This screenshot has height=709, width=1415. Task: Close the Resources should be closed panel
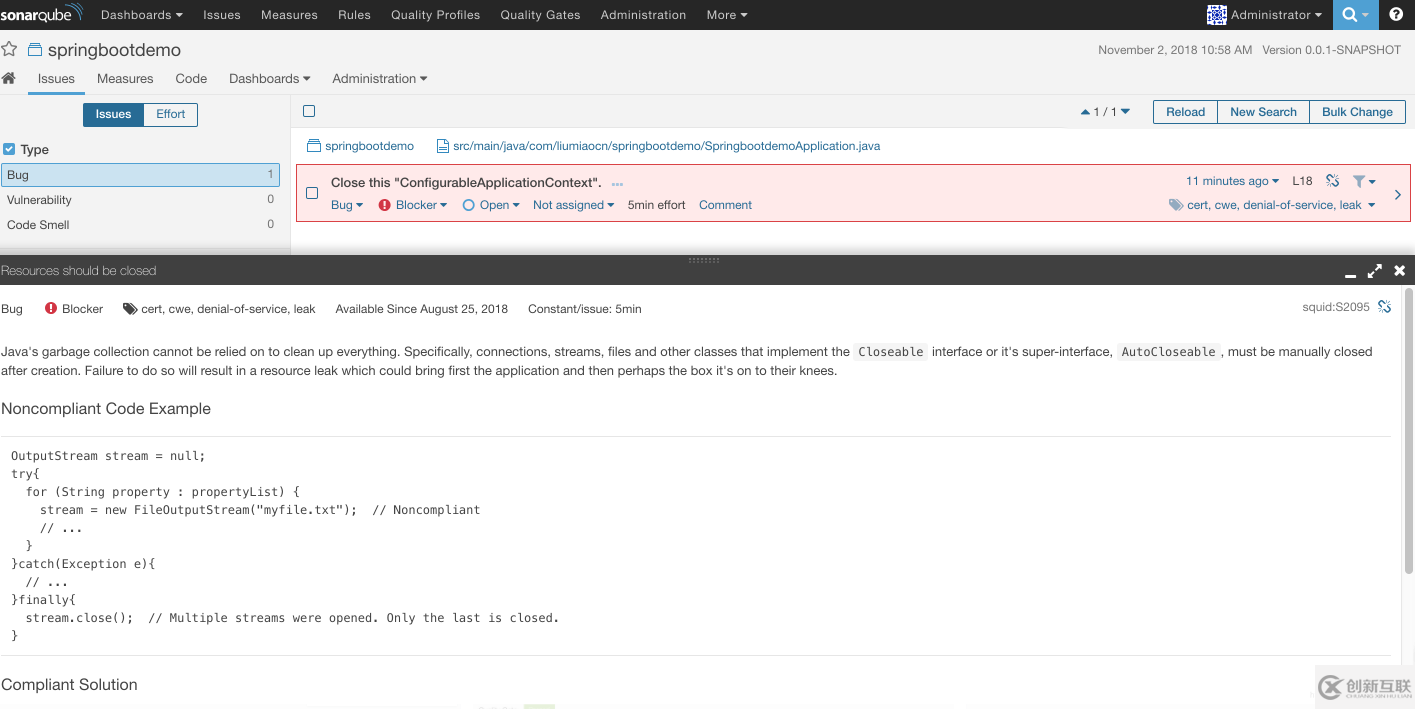(x=1400, y=270)
